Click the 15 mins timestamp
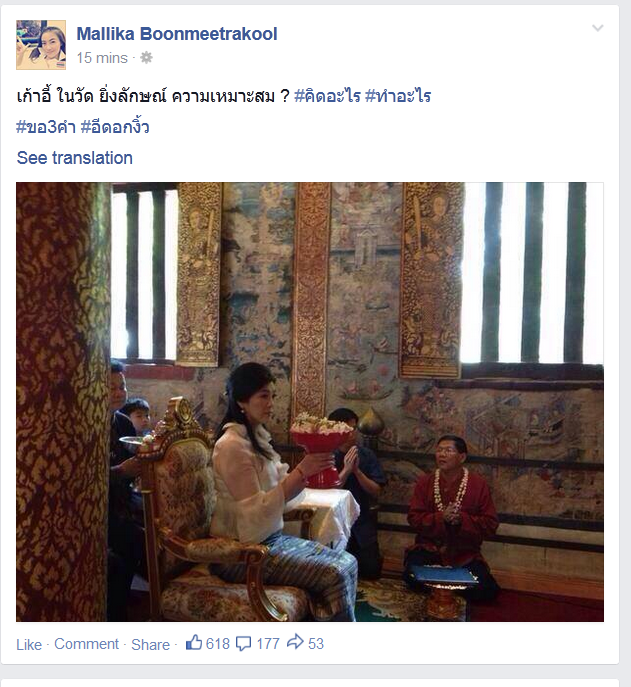The image size is (631, 687). [102, 58]
